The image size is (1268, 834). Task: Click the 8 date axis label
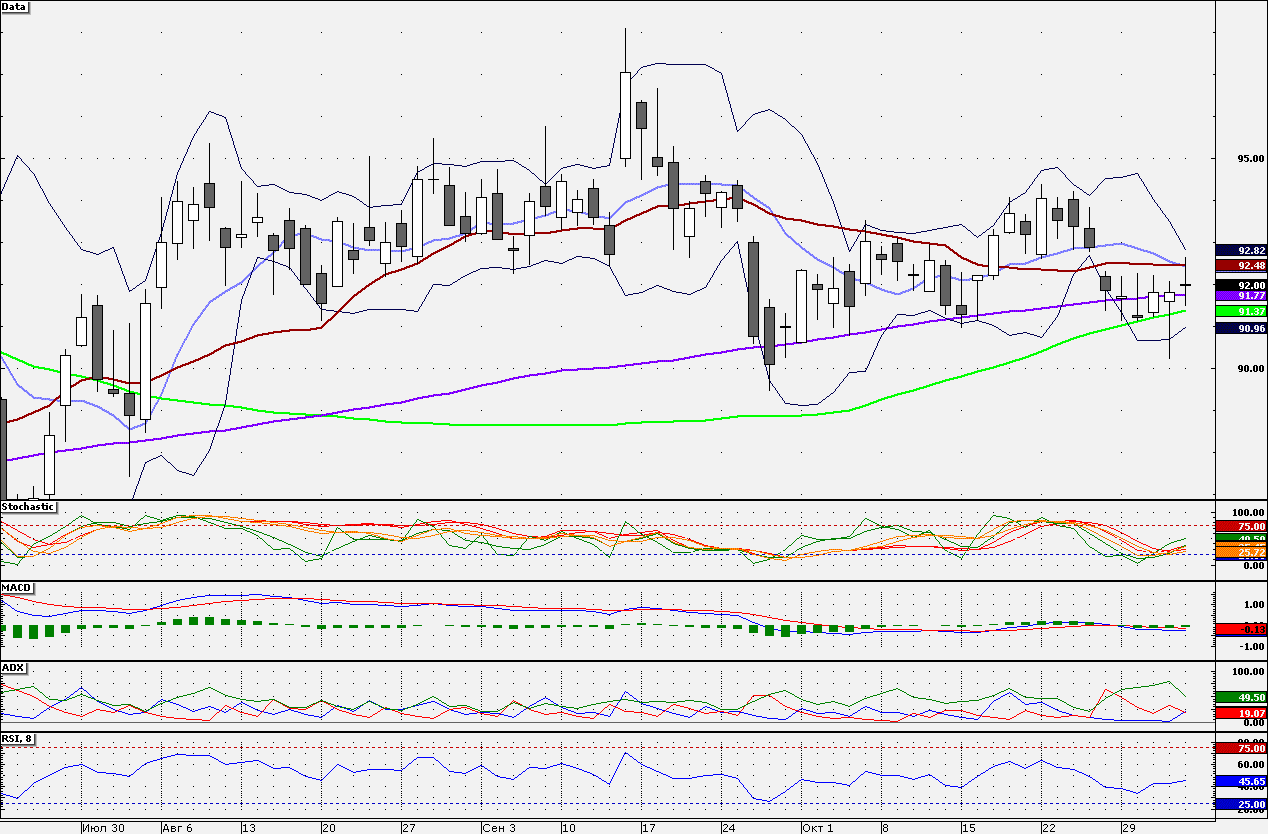(x=886, y=828)
